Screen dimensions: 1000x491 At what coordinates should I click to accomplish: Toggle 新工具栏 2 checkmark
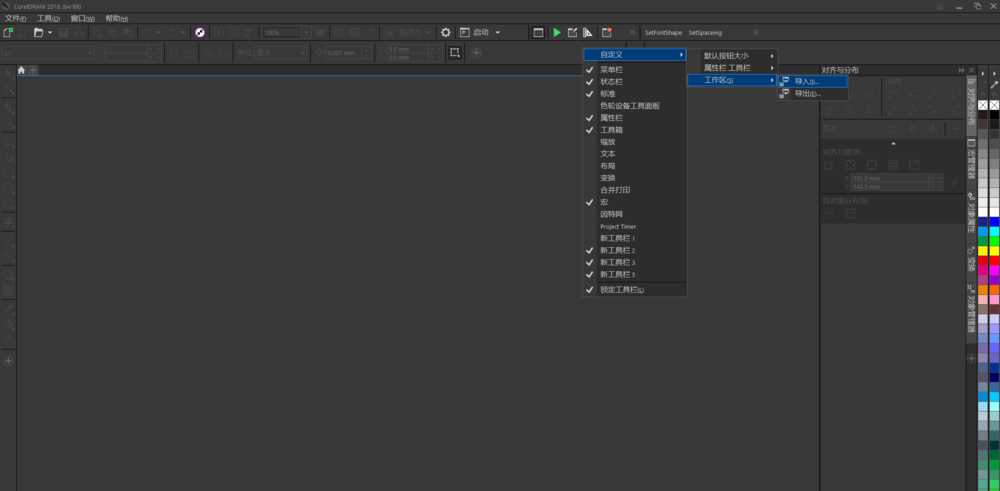[589, 251]
